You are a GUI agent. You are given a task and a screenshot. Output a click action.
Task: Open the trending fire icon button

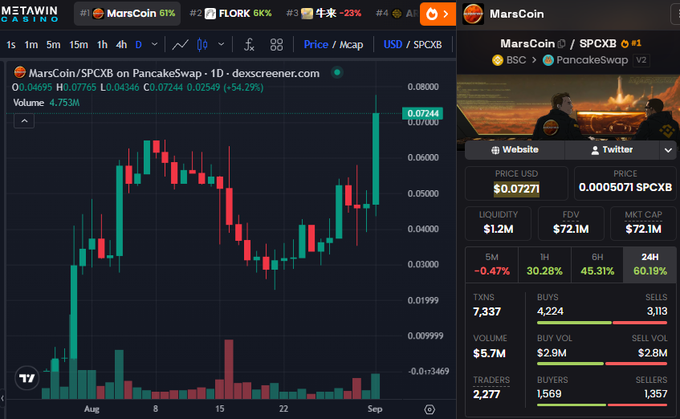click(x=438, y=14)
